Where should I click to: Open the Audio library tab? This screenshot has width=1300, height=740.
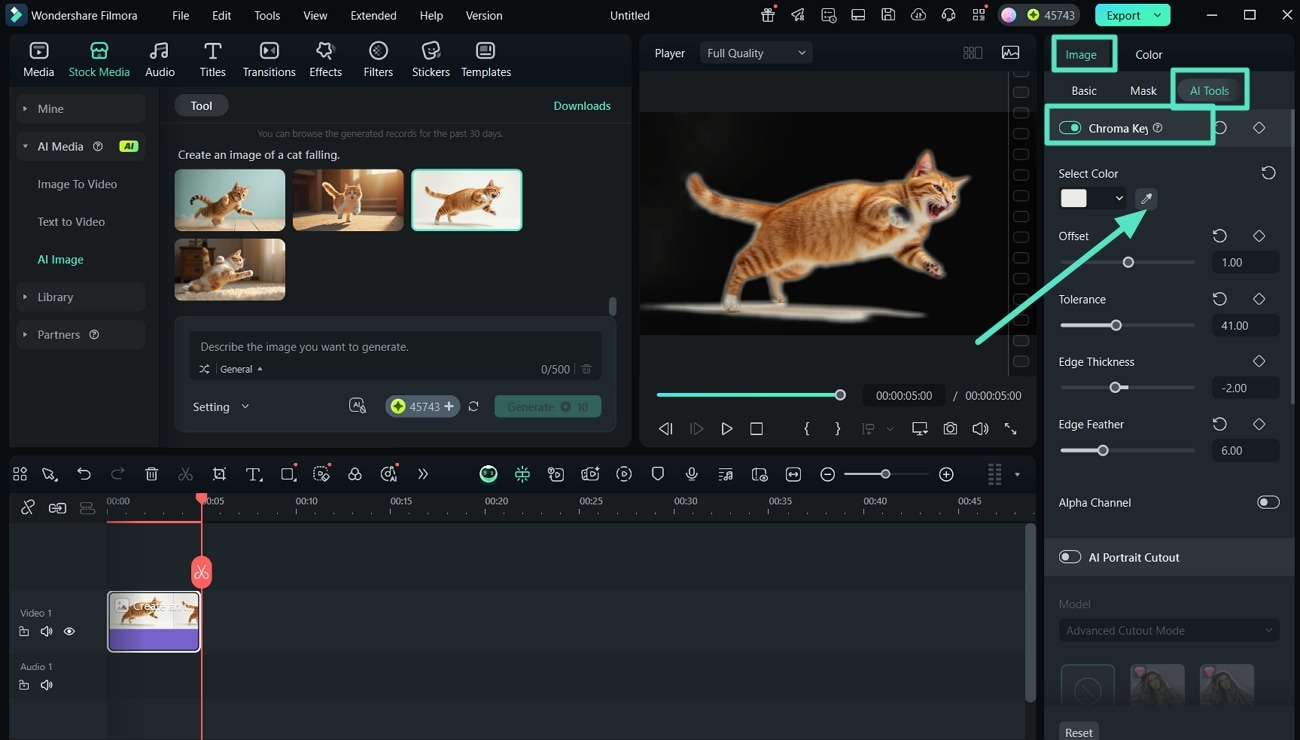click(x=159, y=60)
